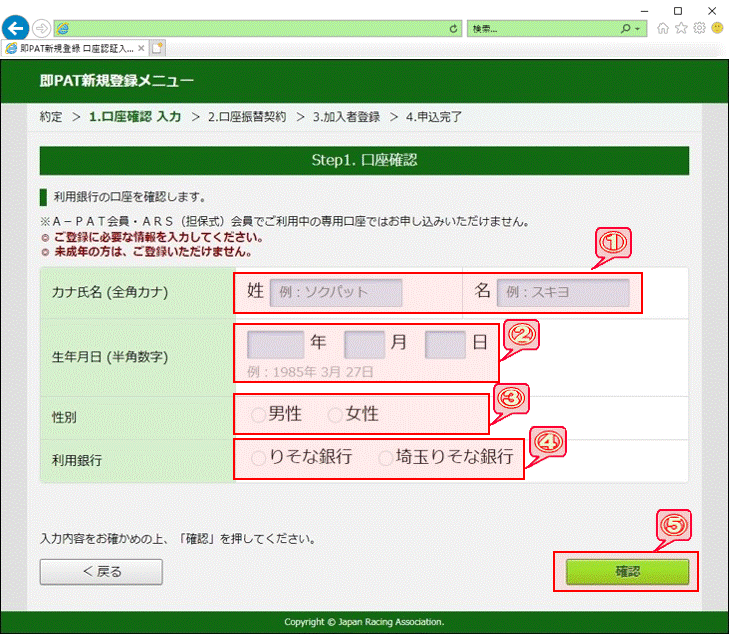Select the 即PAT新規登録 browser tab
Screen dimensions: 730x634
75,48
